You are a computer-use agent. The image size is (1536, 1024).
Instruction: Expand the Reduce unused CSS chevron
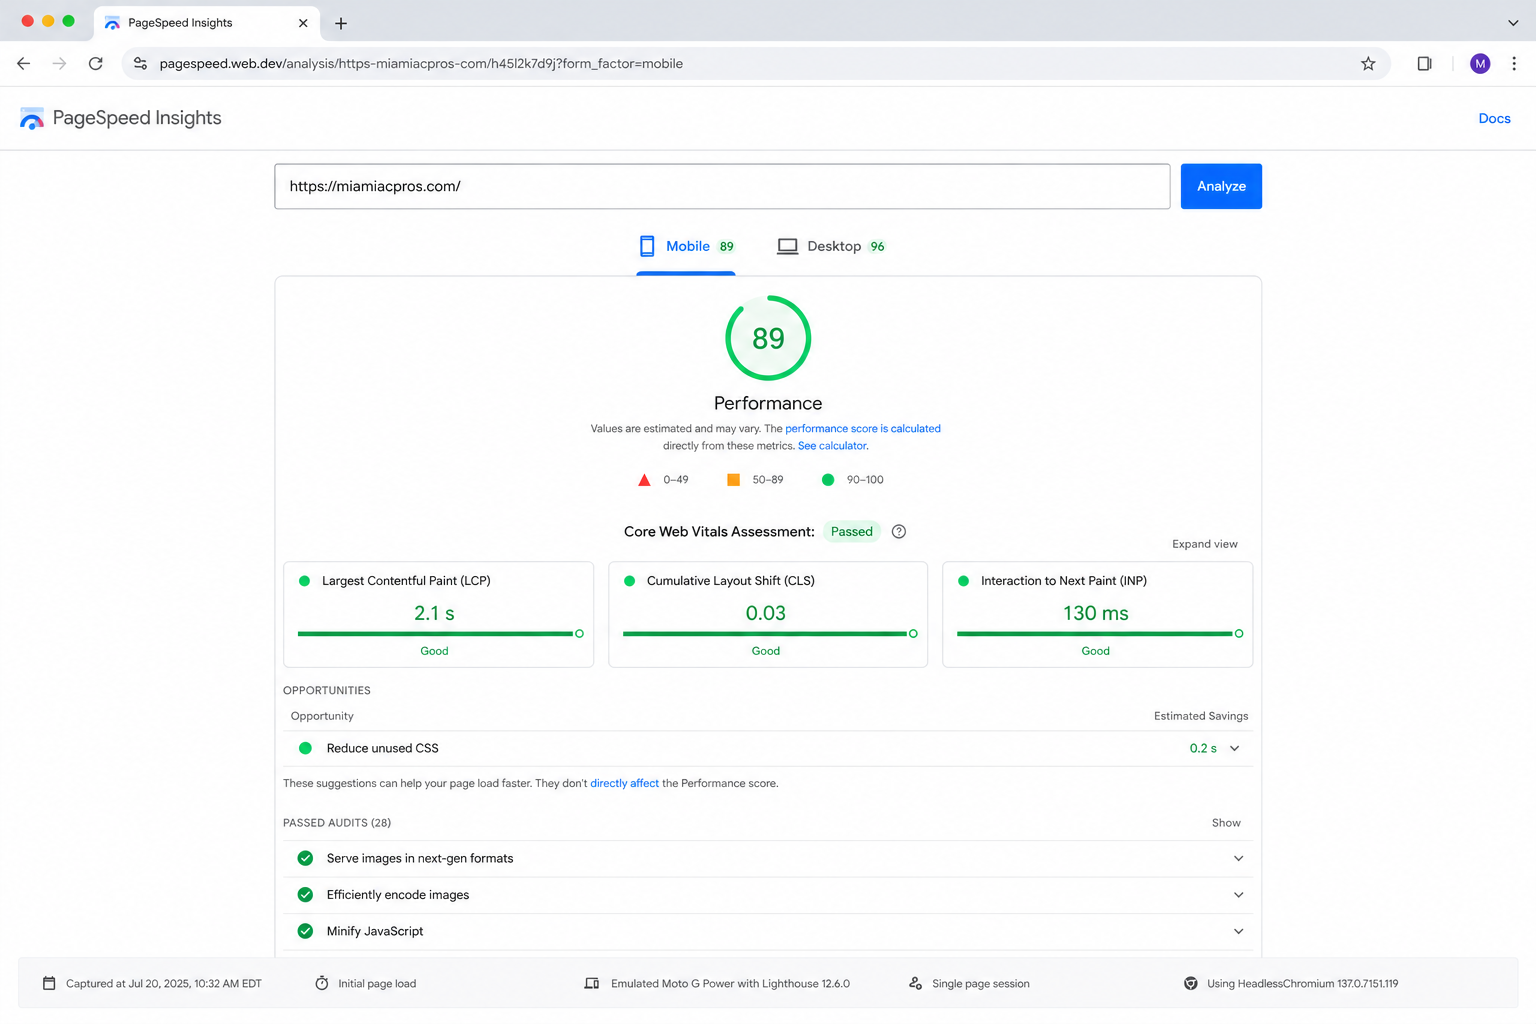click(1235, 748)
